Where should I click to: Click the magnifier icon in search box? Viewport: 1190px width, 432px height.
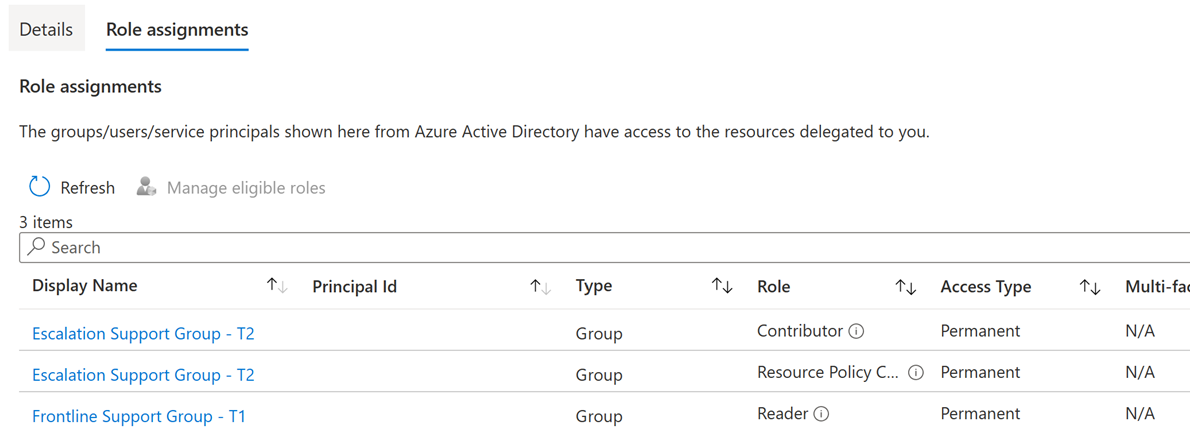(x=37, y=247)
